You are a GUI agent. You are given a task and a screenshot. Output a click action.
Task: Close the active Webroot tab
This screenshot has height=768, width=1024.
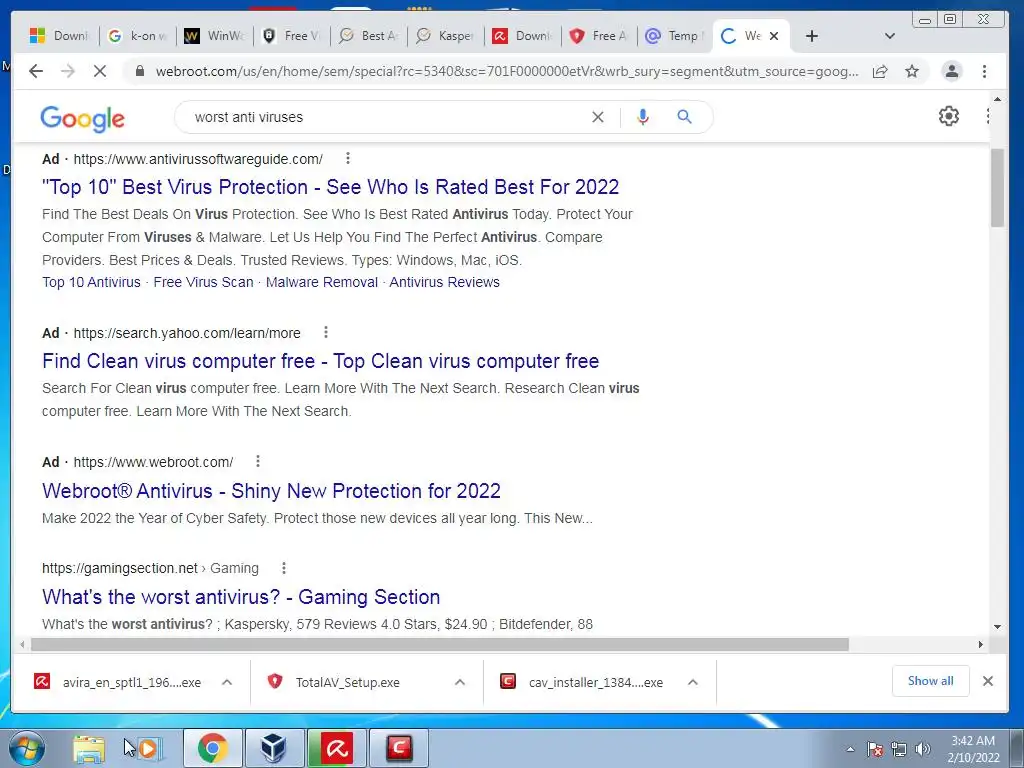pos(774,36)
